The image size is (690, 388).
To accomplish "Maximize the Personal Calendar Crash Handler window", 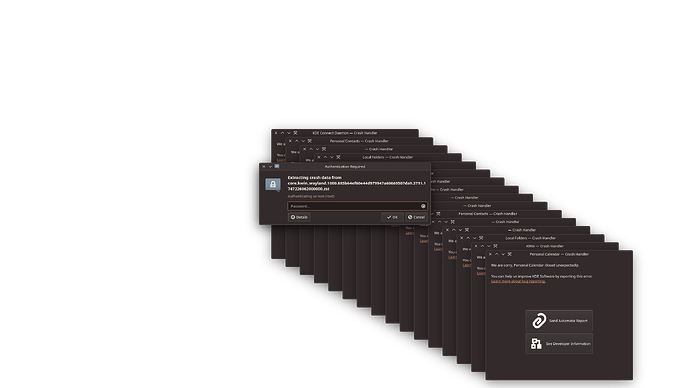I will (497, 254).
